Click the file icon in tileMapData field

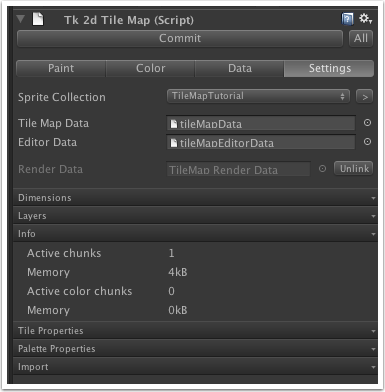[x=174, y=124]
